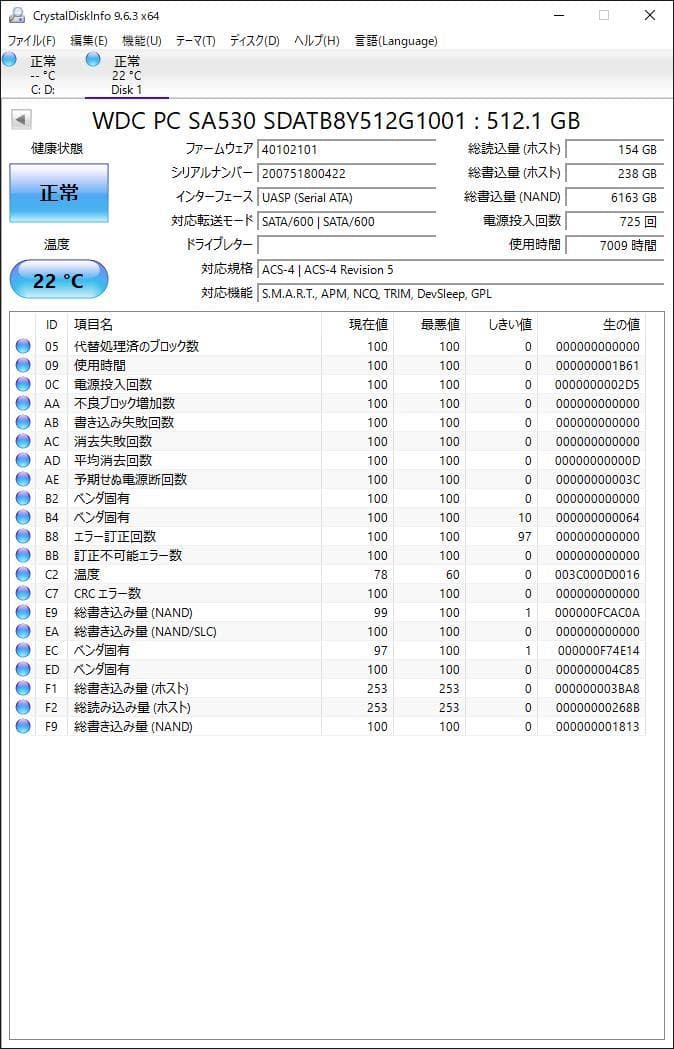Click the status icon for attribute EC
Screen dimensions: 674x1049
pyautogui.click(x=23, y=650)
